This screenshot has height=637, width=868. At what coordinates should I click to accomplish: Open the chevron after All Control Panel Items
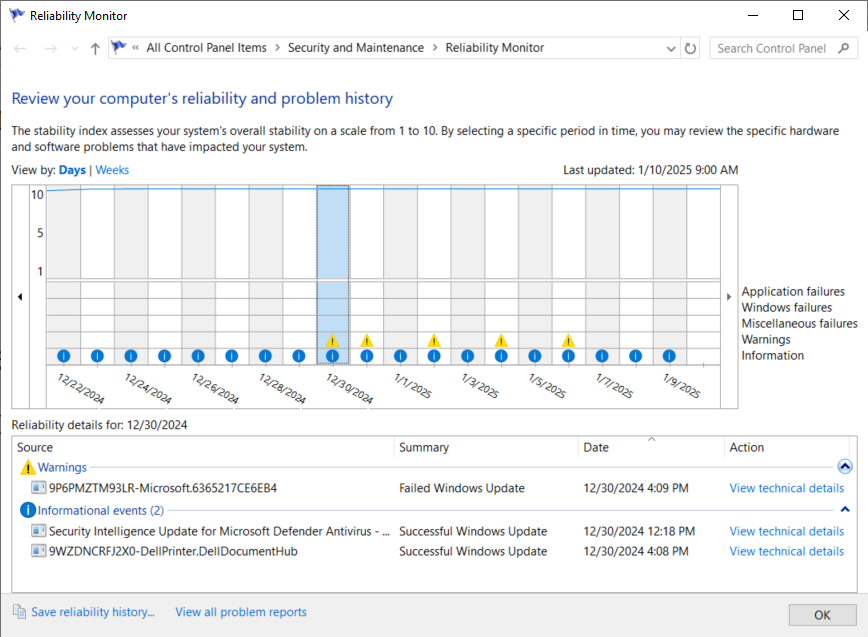tap(277, 48)
